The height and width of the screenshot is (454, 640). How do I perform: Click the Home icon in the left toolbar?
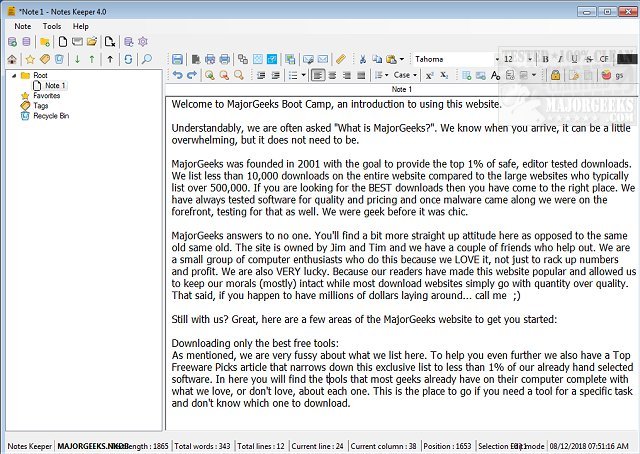[x=12, y=59]
